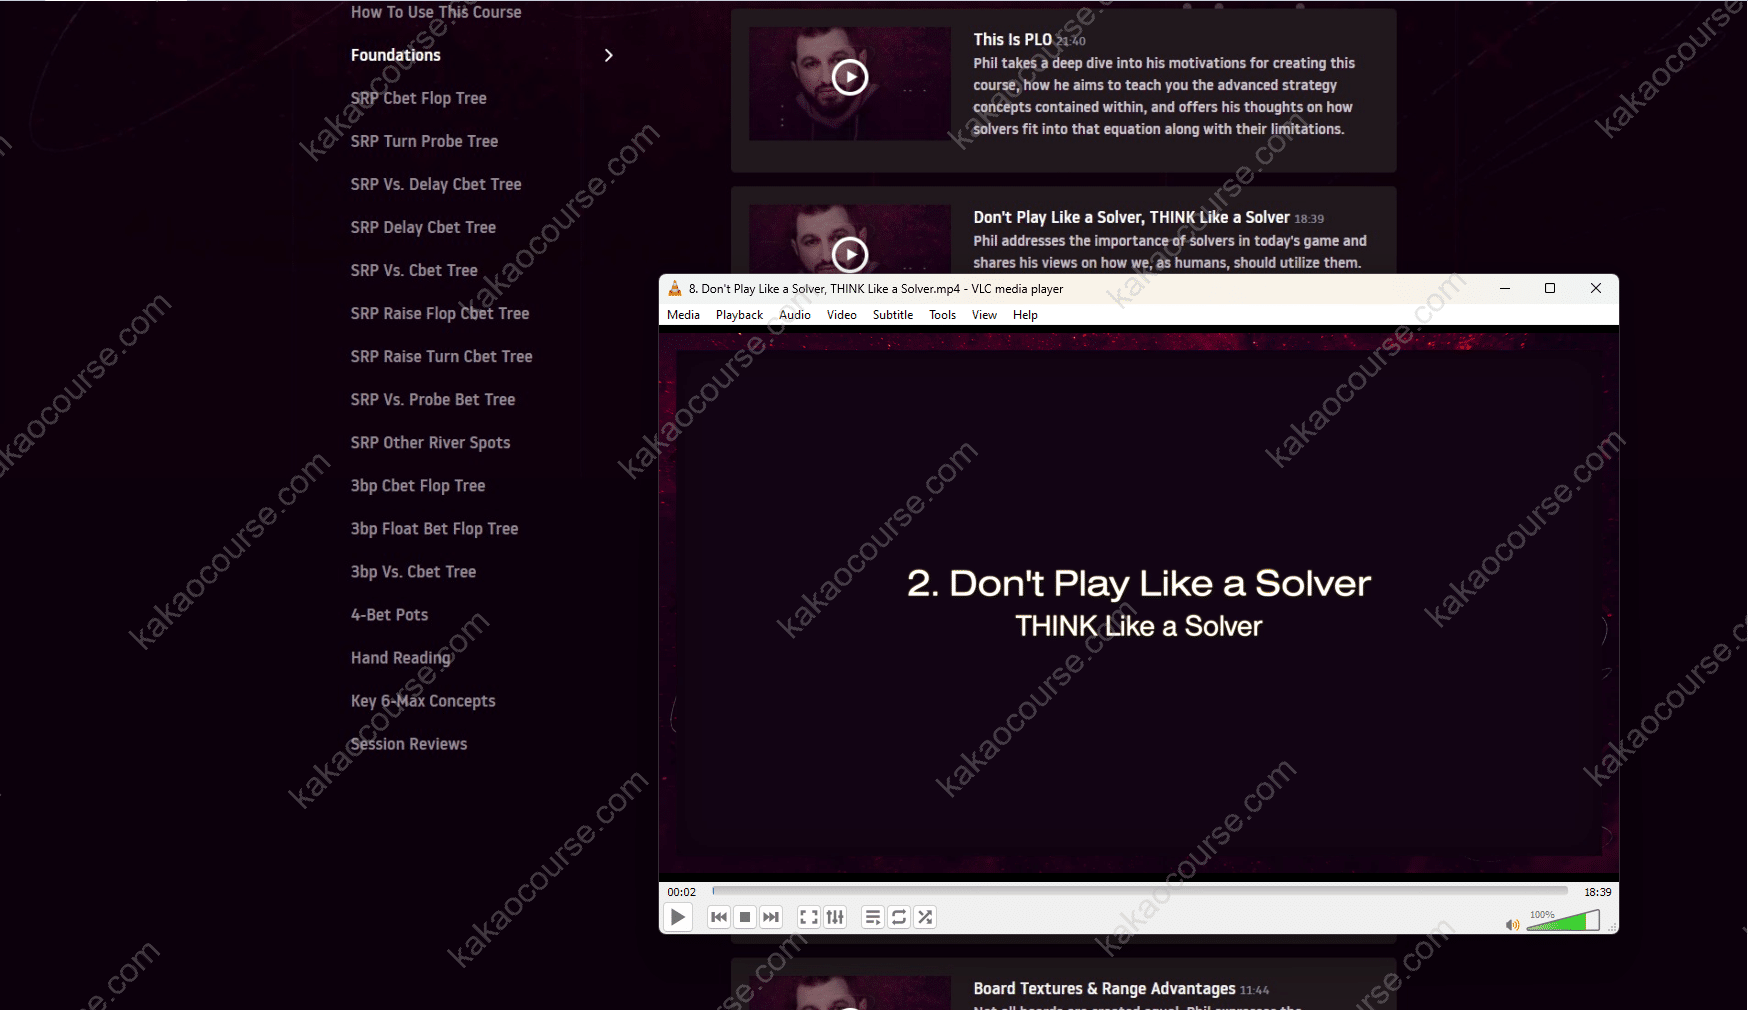Go to Hand Reading section
1748x1010 pixels.
(x=400, y=658)
